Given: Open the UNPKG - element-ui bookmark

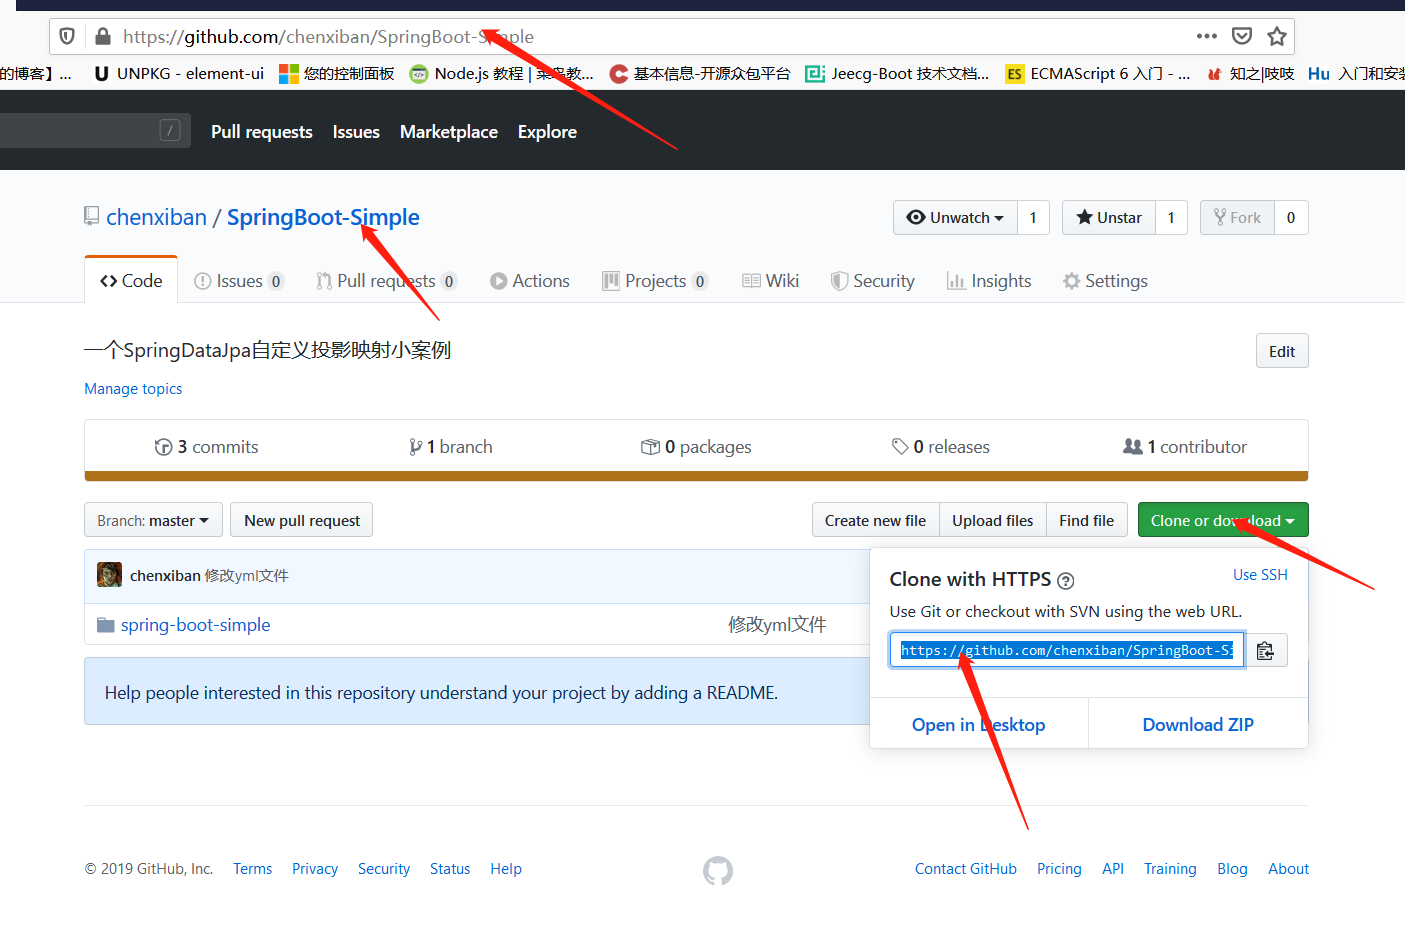Looking at the screenshot, I should point(179,74).
